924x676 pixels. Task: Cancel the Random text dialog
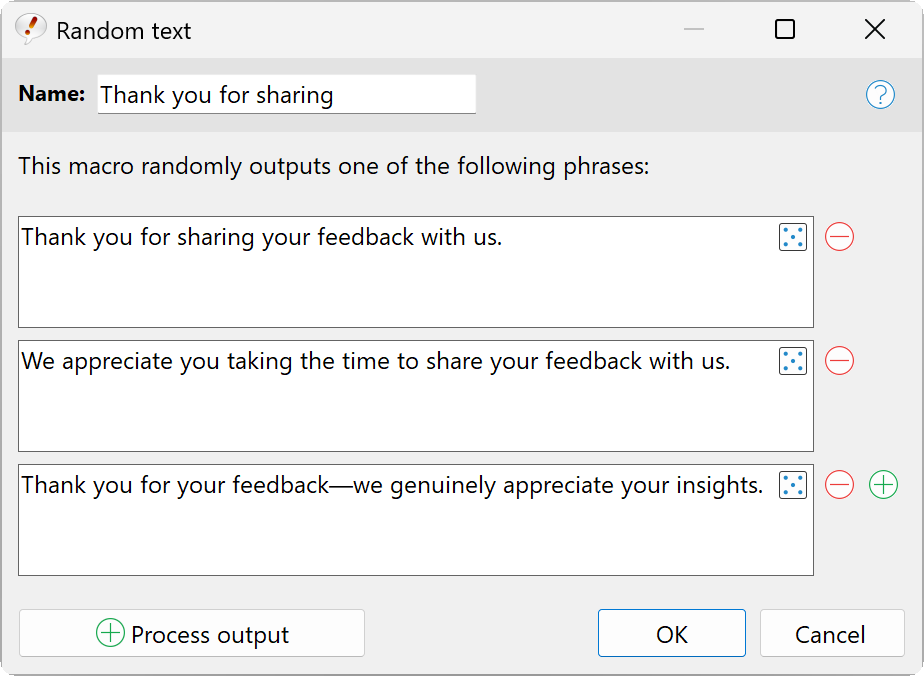coord(831,634)
